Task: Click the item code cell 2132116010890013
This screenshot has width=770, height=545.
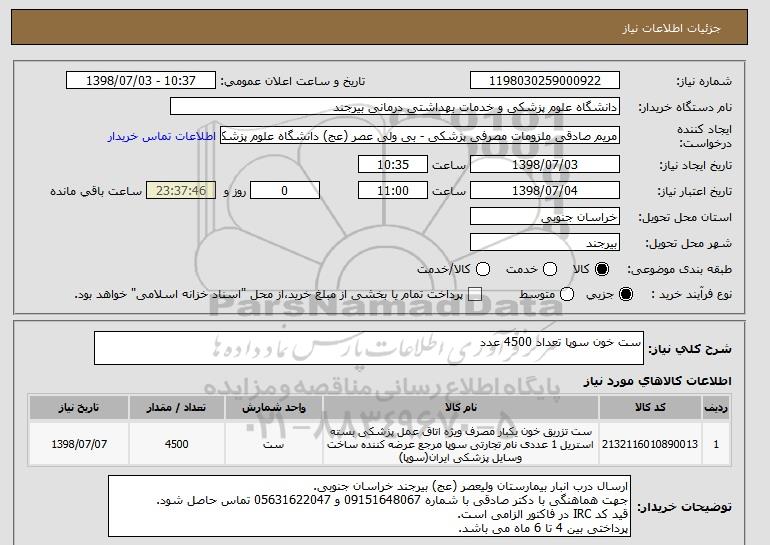Action: pyautogui.click(x=650, y=444)
